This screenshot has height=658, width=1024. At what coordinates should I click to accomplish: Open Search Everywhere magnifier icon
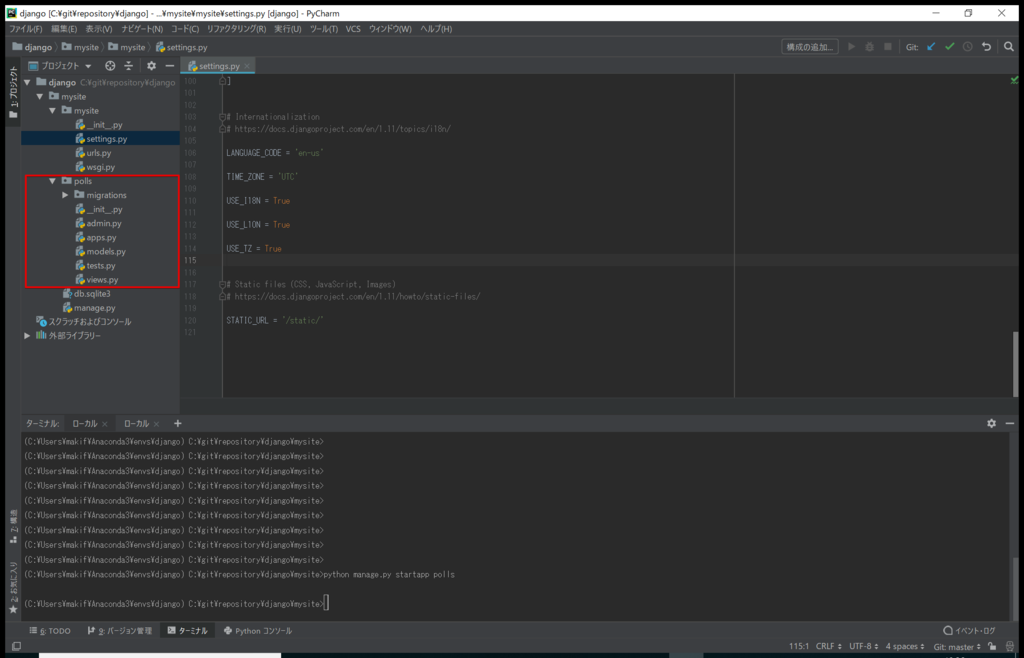click(x=1009, y=47)
